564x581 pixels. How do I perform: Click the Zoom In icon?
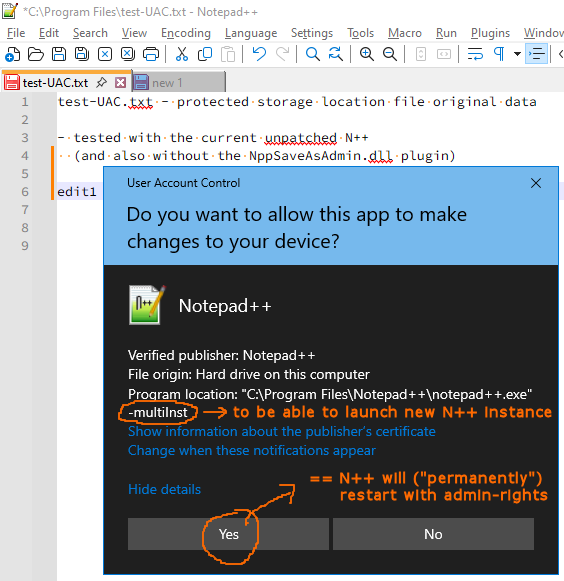(x=367, y=54)
